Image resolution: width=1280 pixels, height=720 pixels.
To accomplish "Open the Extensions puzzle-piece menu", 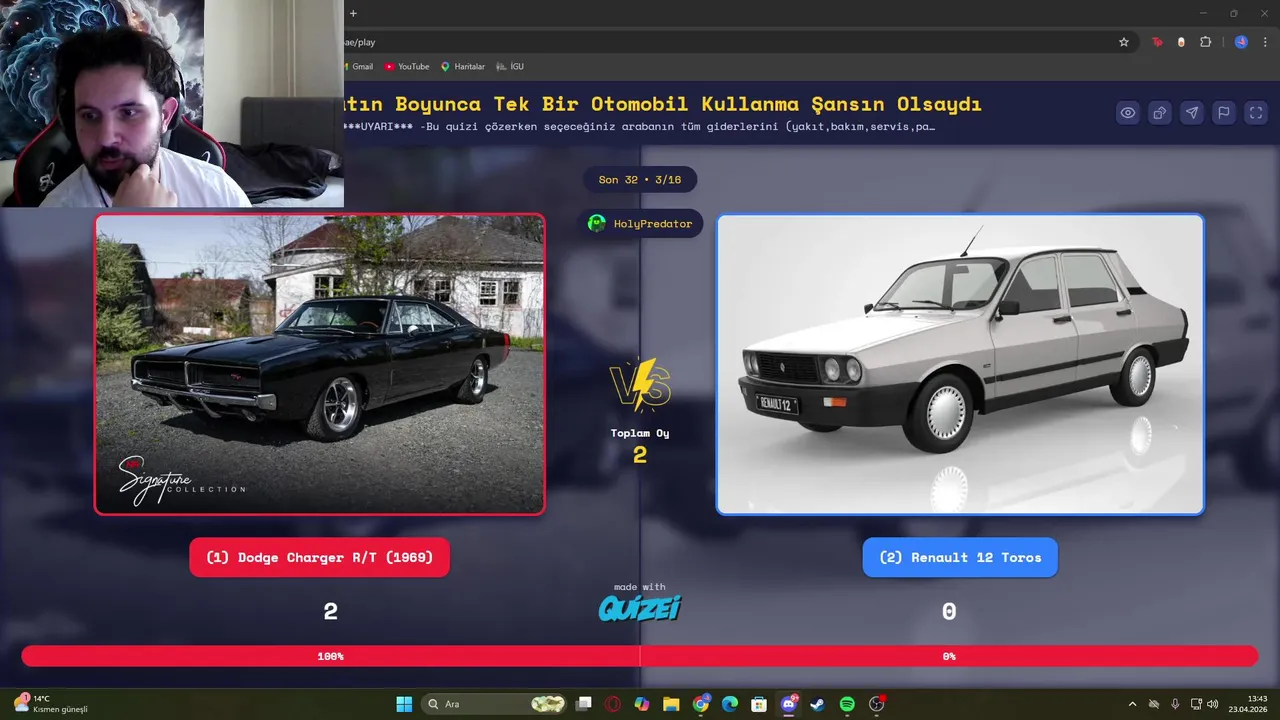I will 1205,42.
